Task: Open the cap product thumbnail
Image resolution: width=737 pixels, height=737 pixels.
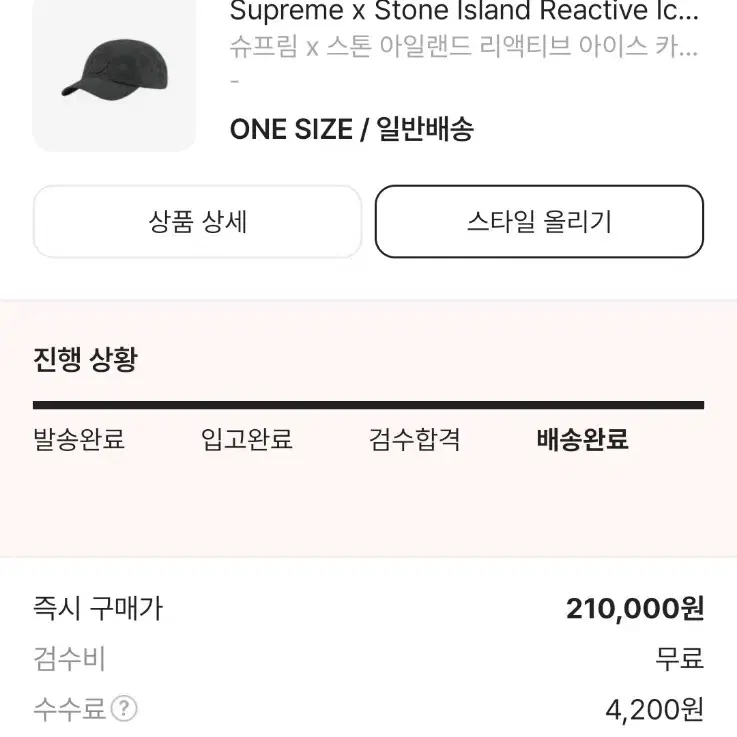Action: (114, 76)
